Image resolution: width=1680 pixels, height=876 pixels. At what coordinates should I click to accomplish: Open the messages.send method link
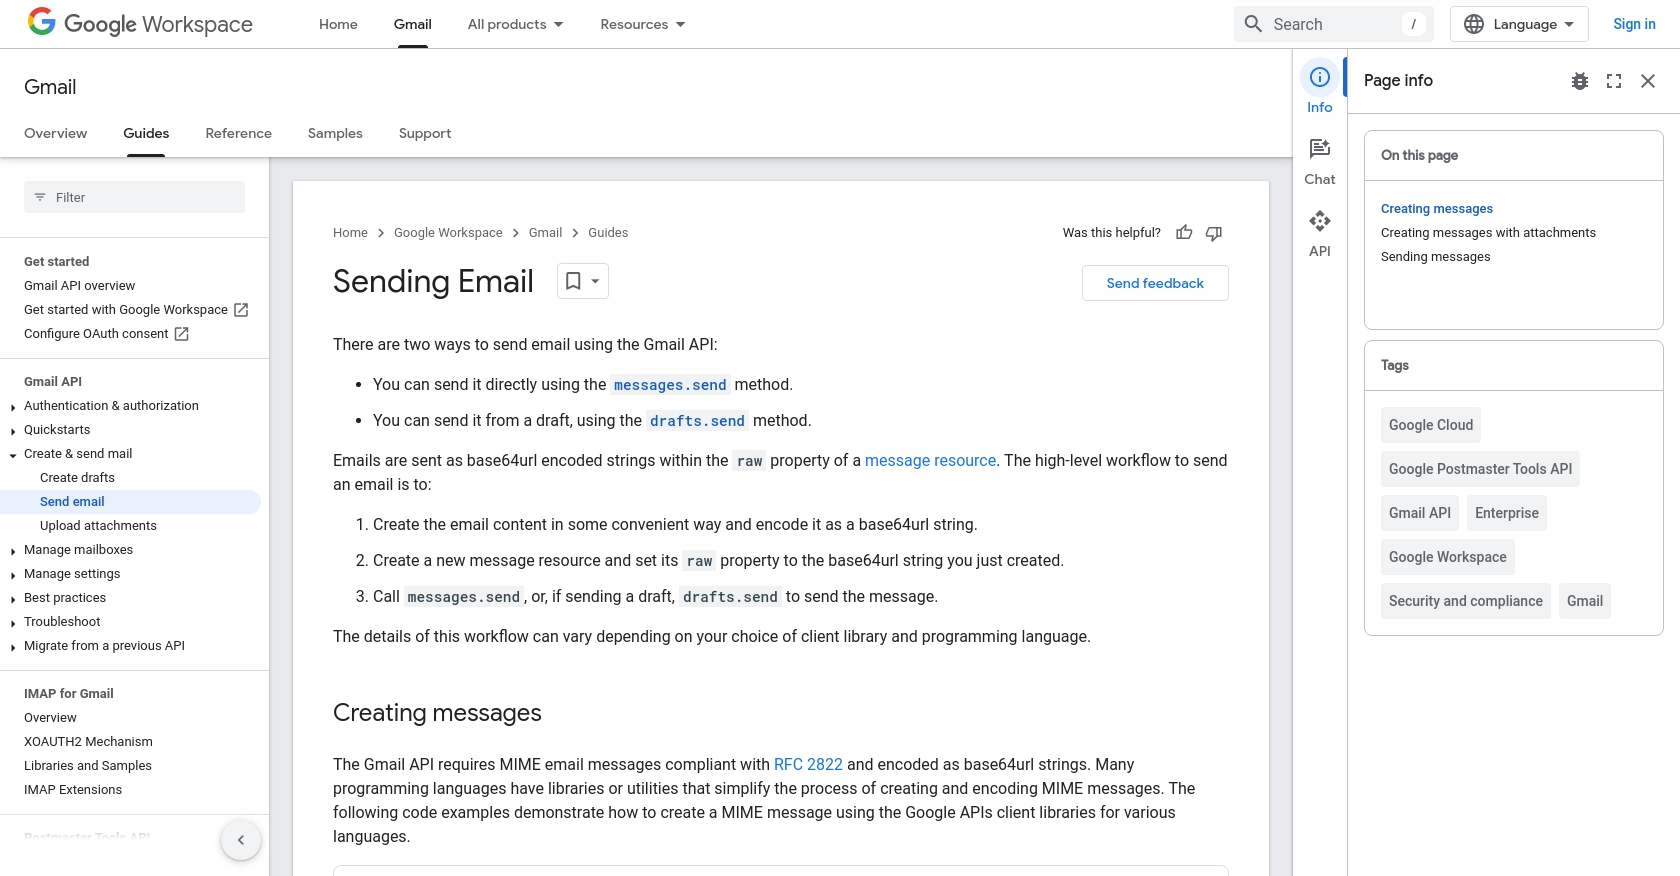[670, 385]
